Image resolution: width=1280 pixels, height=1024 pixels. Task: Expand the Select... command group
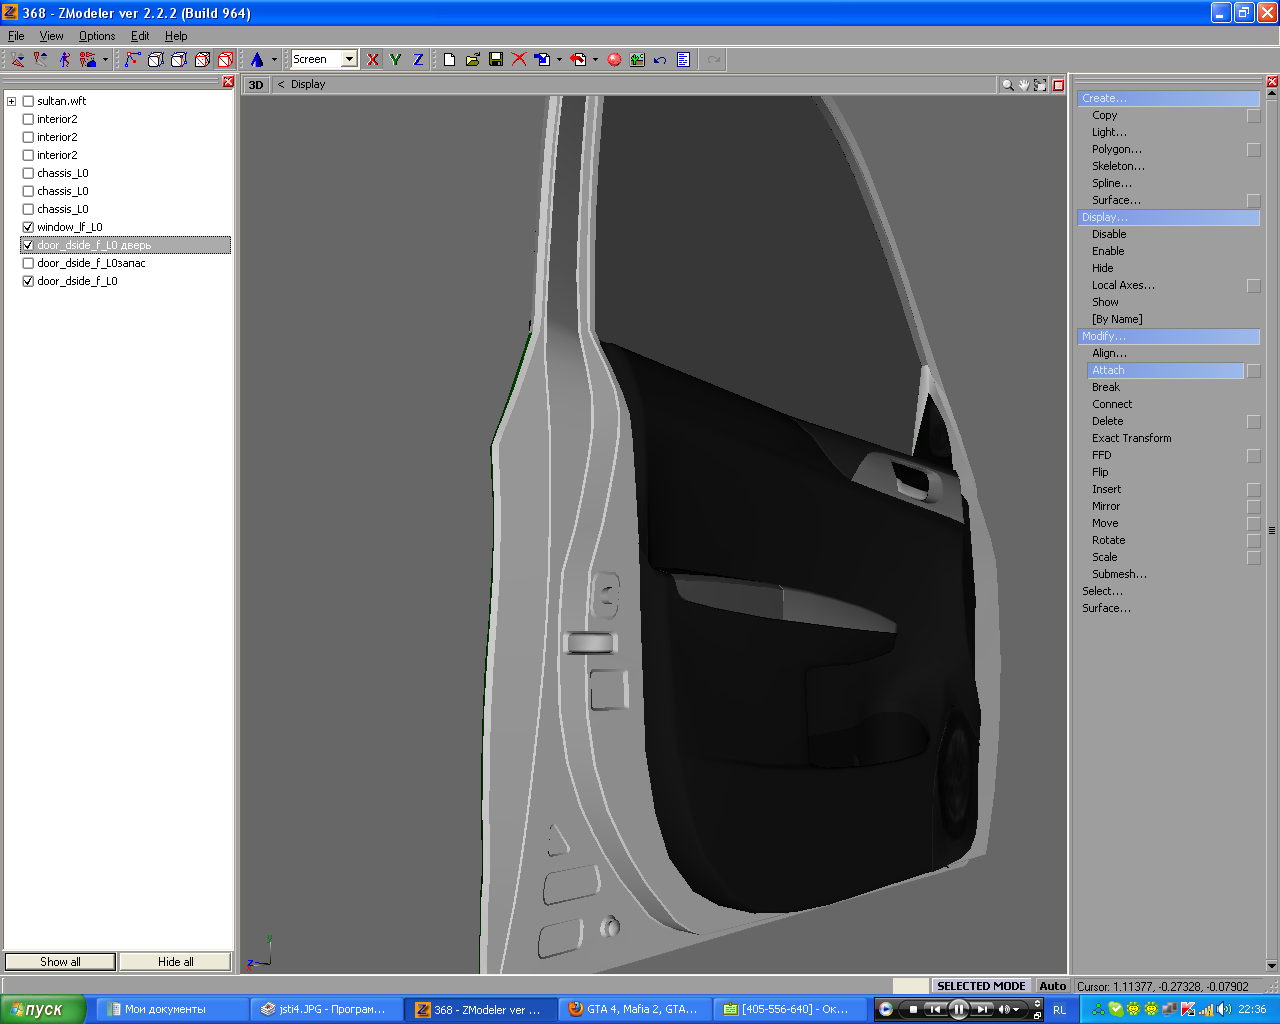point(1102,591)
